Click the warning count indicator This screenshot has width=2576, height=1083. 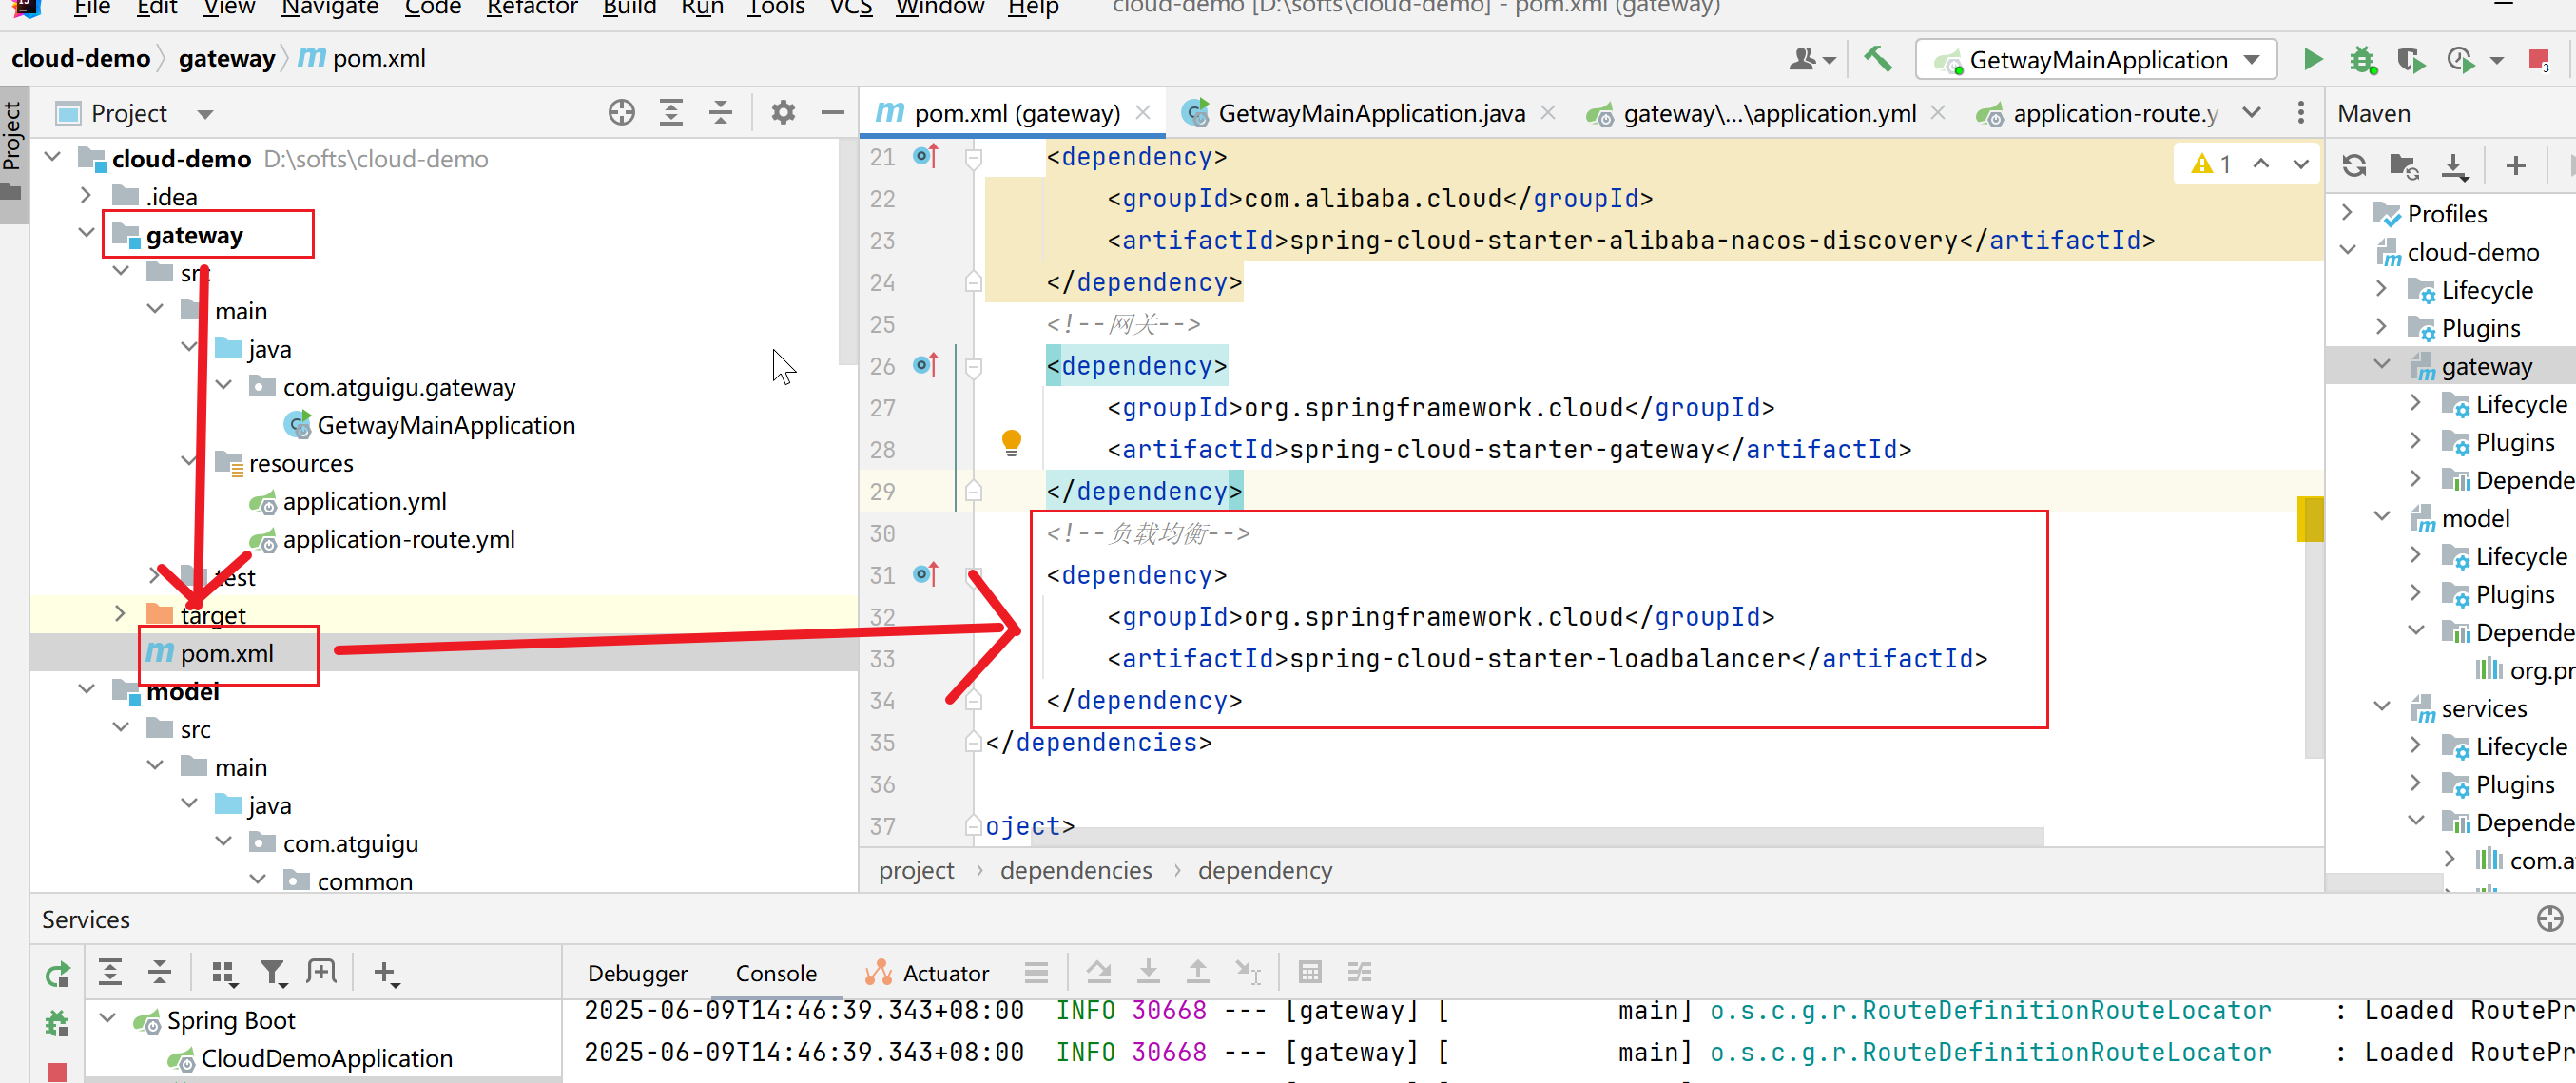(x=2211, y=164)
